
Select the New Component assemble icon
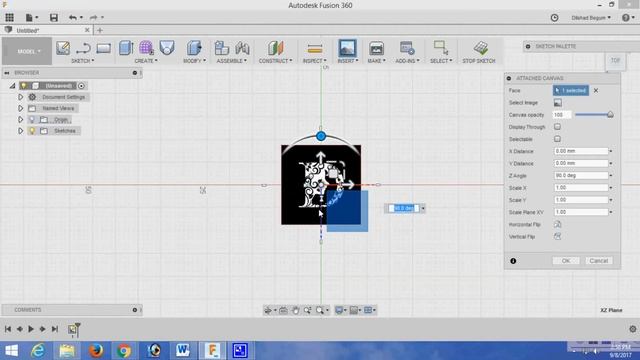click(222, 48)
